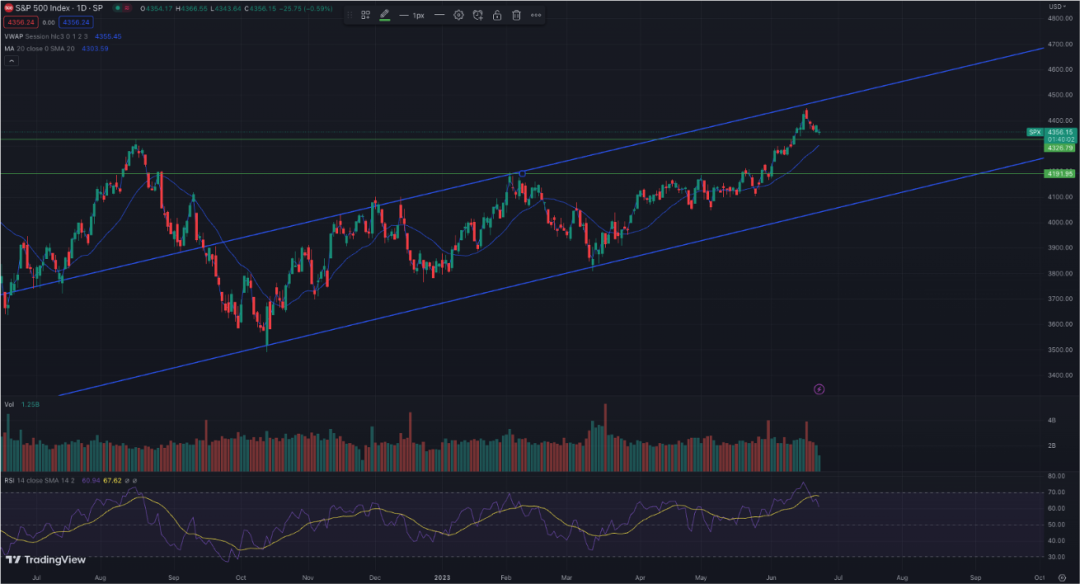Image resolution: width=1080 pixels, height=584 pixels.
Task: Click the countdown timer 01:40:02 on price axis
Action: tap(1060, 140)
